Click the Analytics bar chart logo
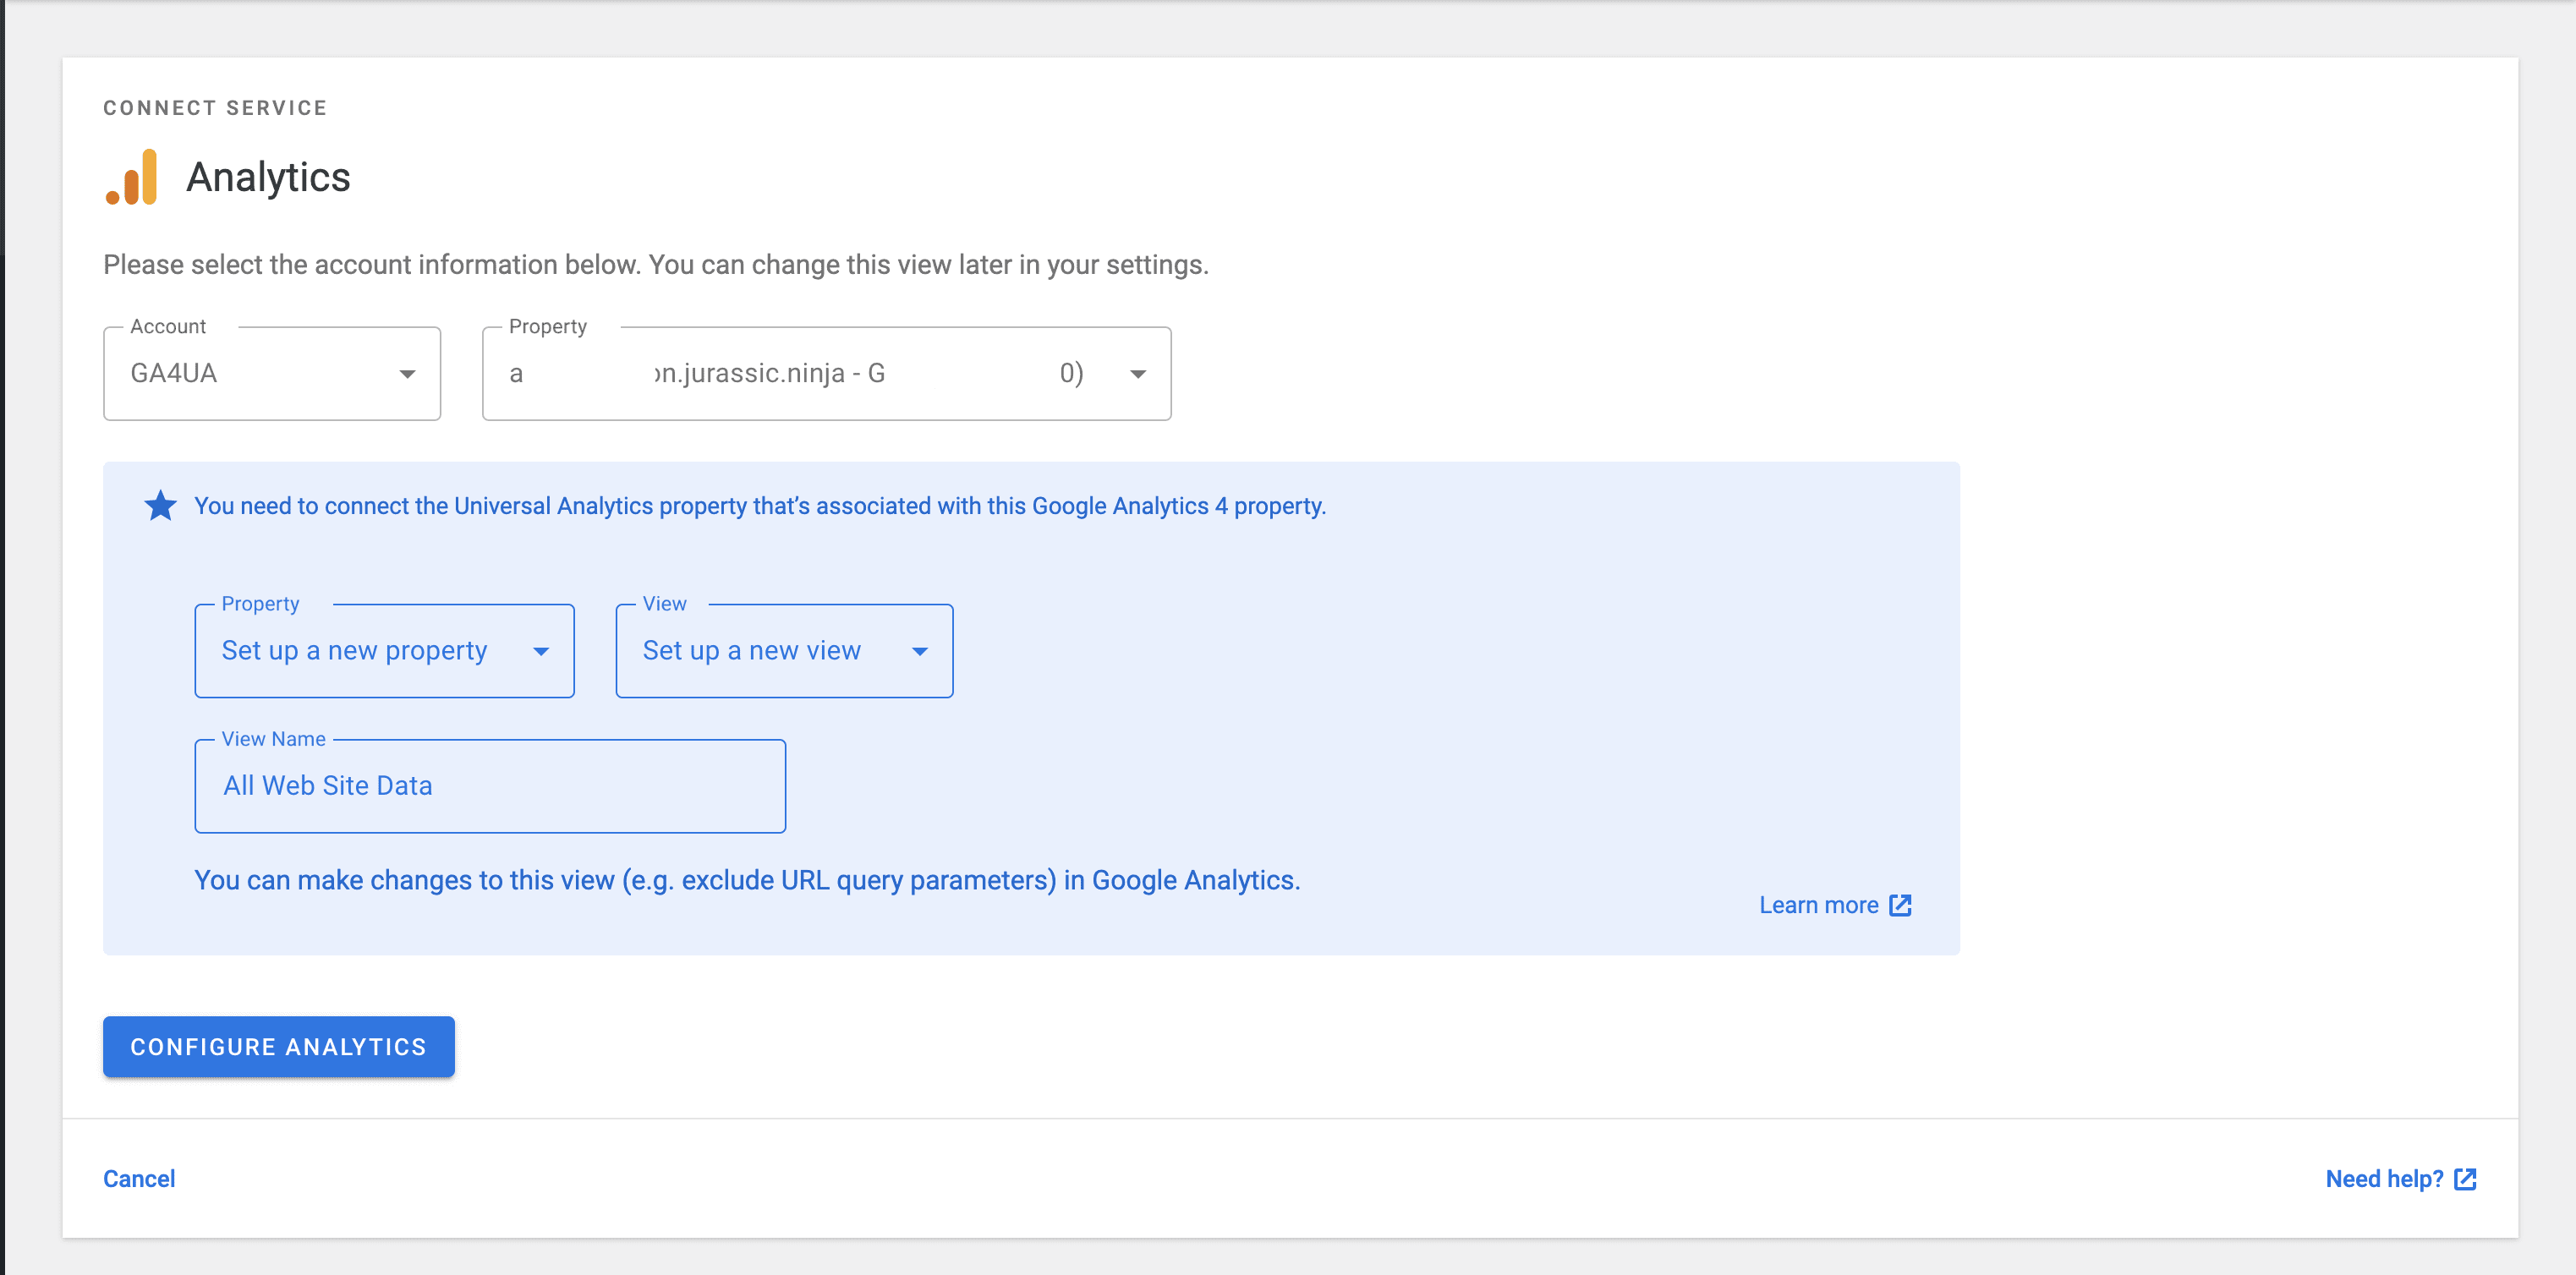Viewport: 2576px width, 1275px height. coord(132,177)
